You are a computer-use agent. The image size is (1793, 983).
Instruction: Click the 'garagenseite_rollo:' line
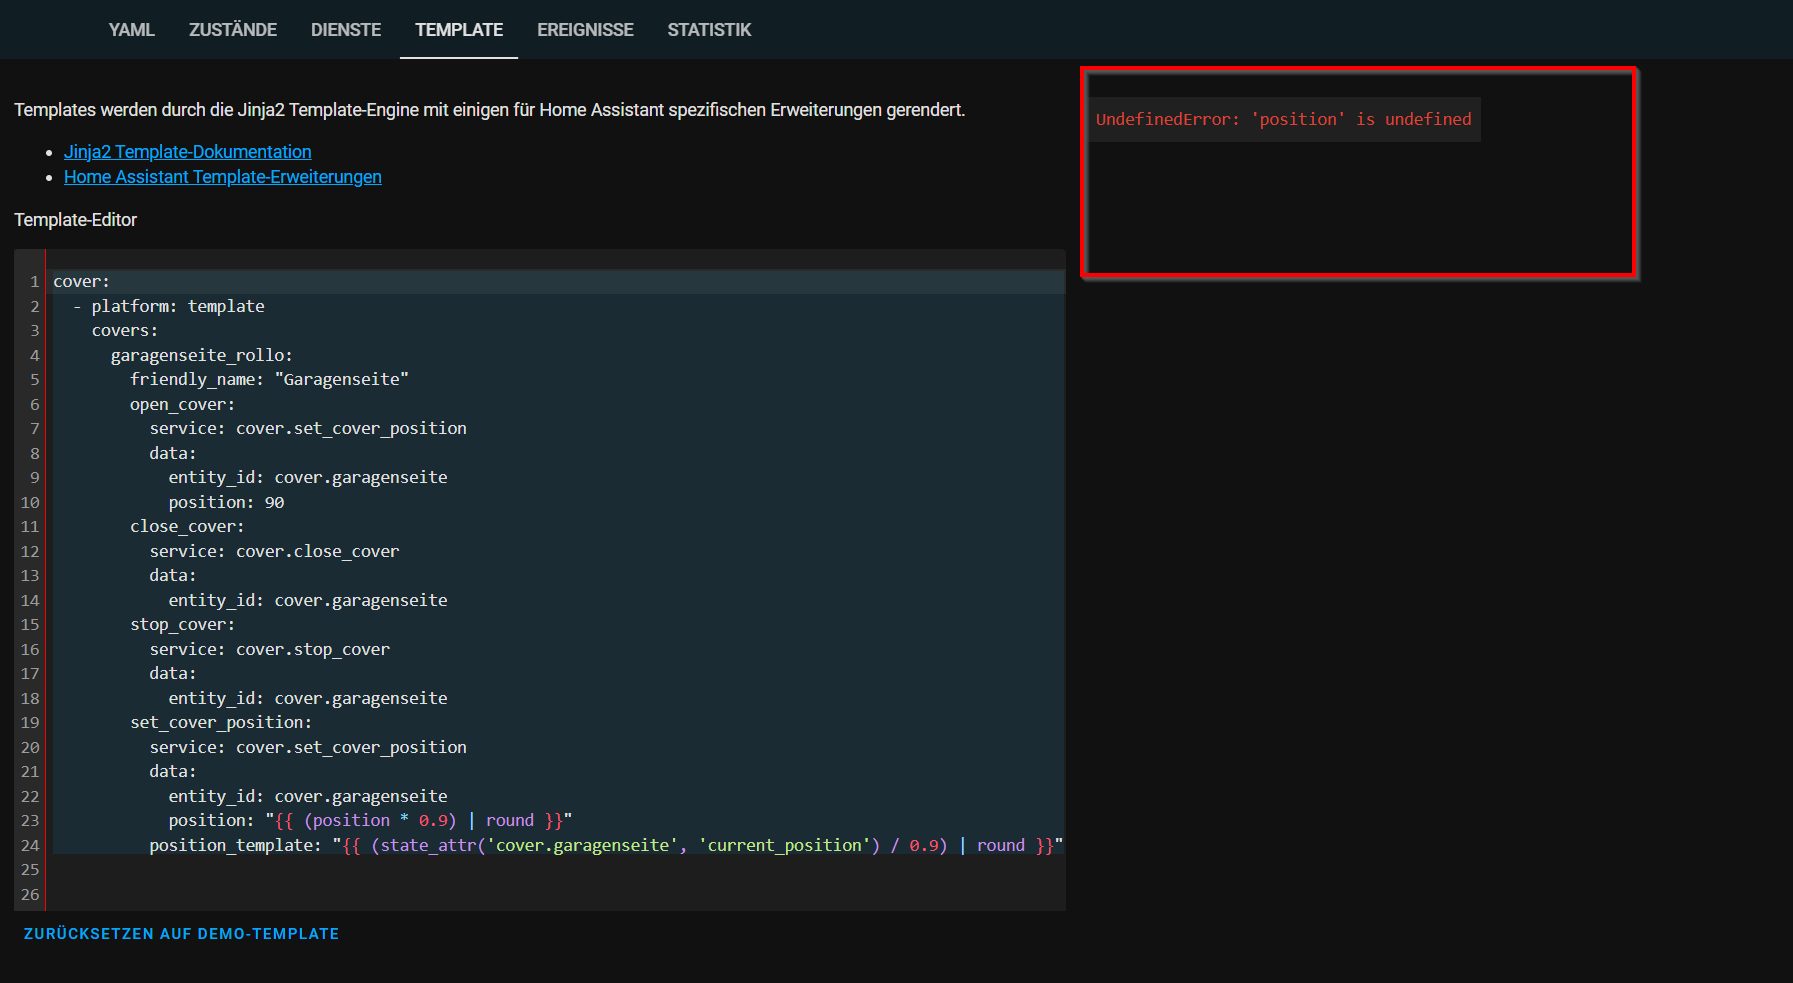pos(201,356)
